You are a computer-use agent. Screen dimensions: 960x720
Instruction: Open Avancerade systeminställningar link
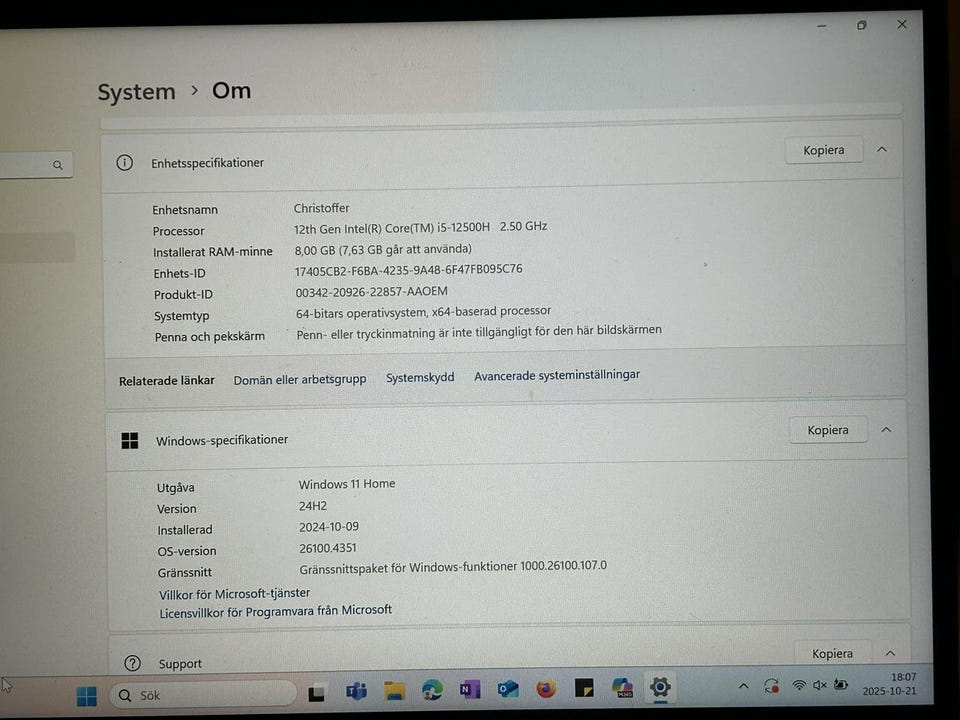pos(557,375)
